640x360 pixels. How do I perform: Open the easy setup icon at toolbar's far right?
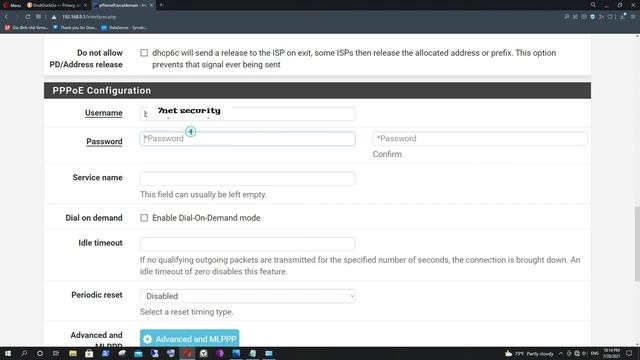[633, 17]
